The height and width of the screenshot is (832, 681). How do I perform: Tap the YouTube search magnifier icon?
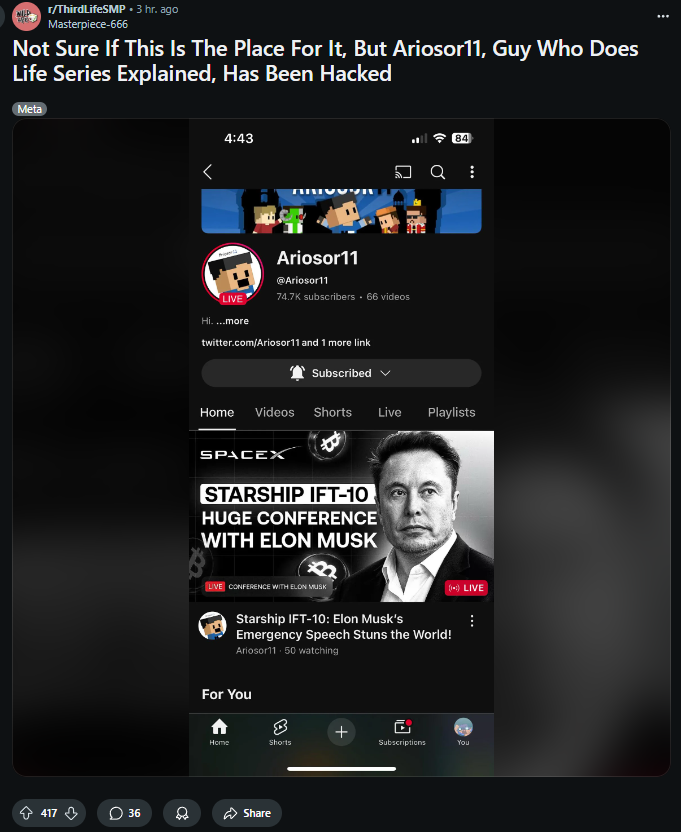click(437, 172)
